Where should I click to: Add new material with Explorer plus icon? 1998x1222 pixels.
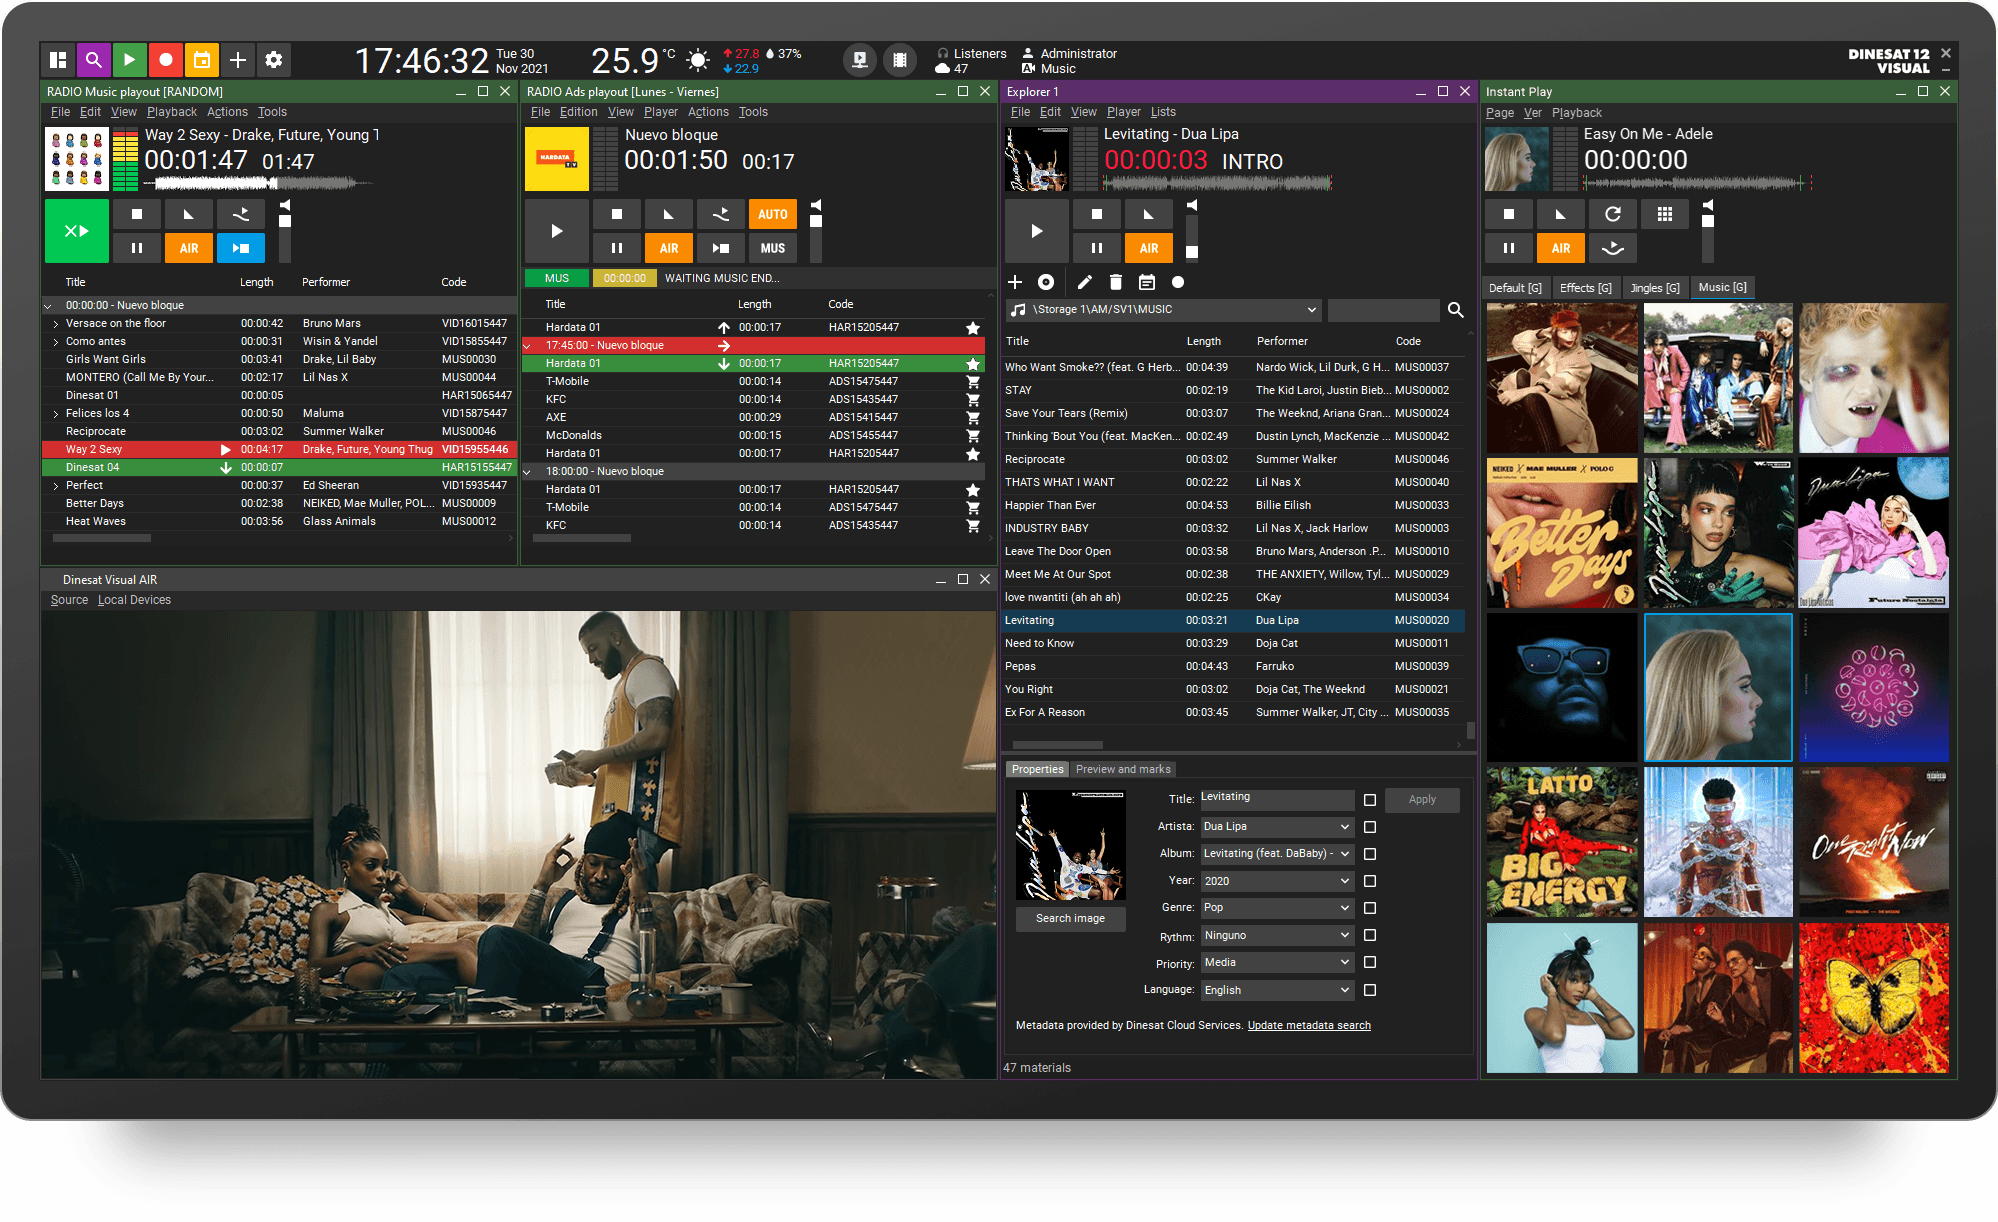click(x=1015, y=282)
